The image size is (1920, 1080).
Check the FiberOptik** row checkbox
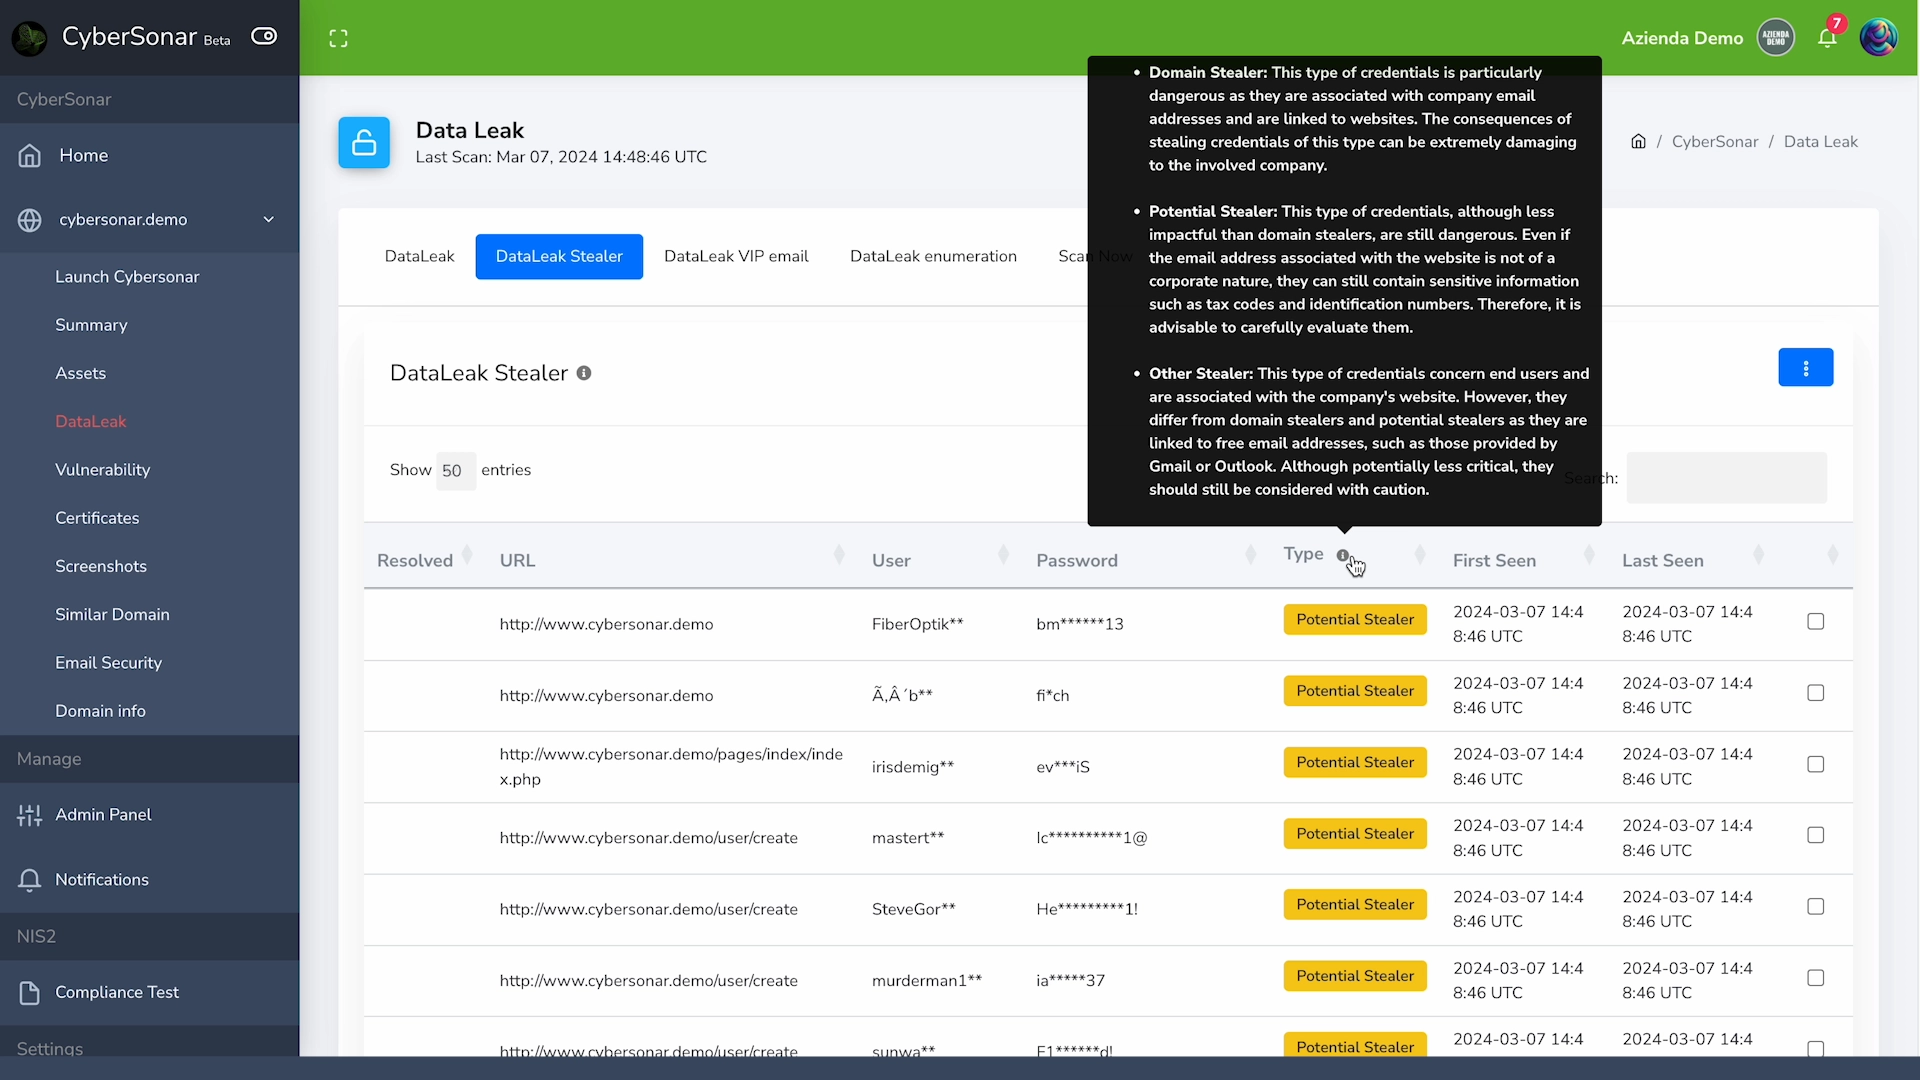[1816, 622]
